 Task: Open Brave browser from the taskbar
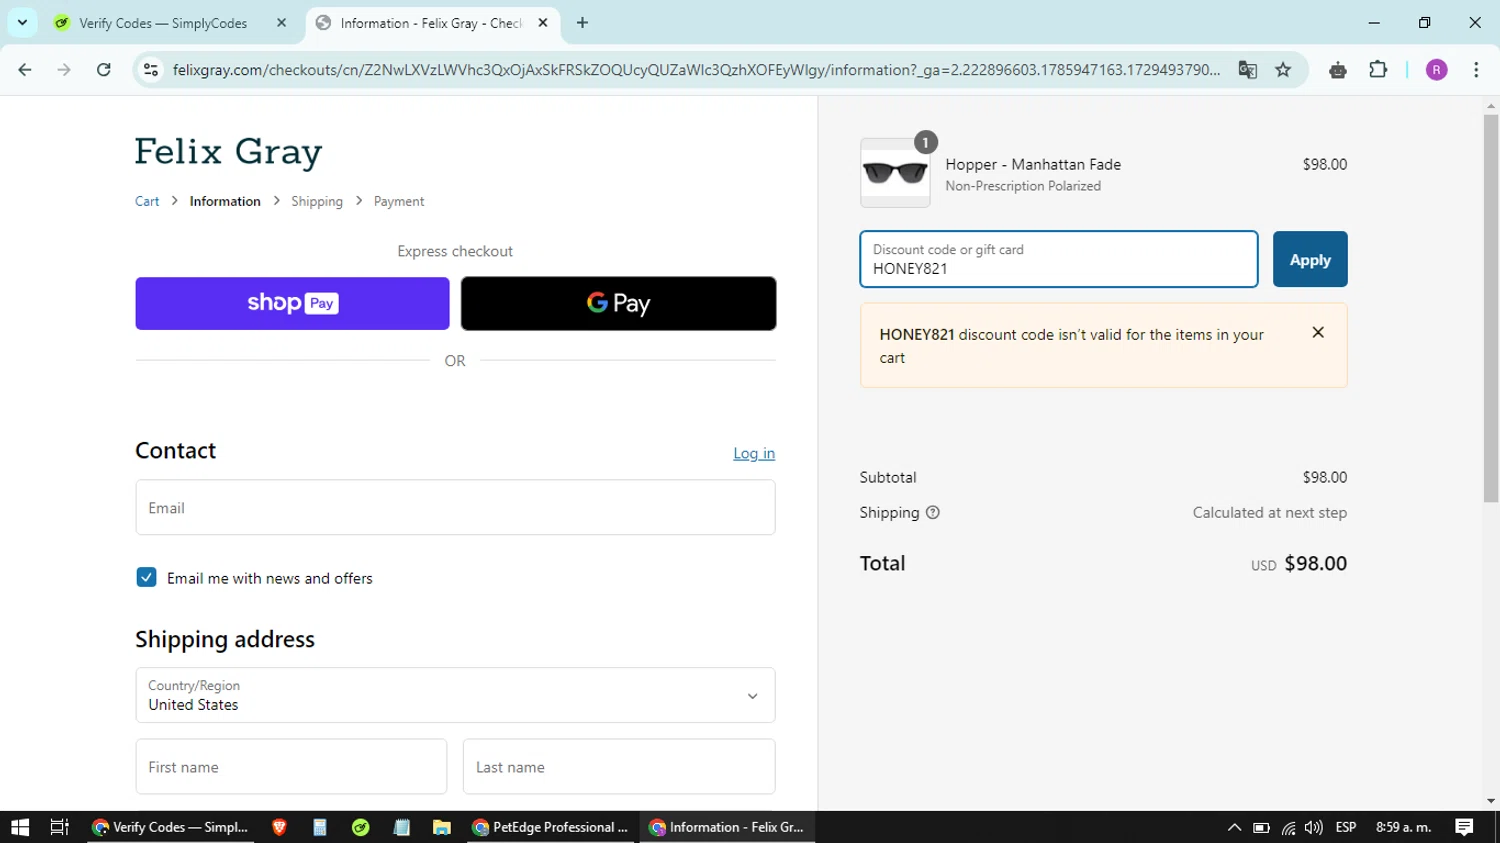[279, 827]
